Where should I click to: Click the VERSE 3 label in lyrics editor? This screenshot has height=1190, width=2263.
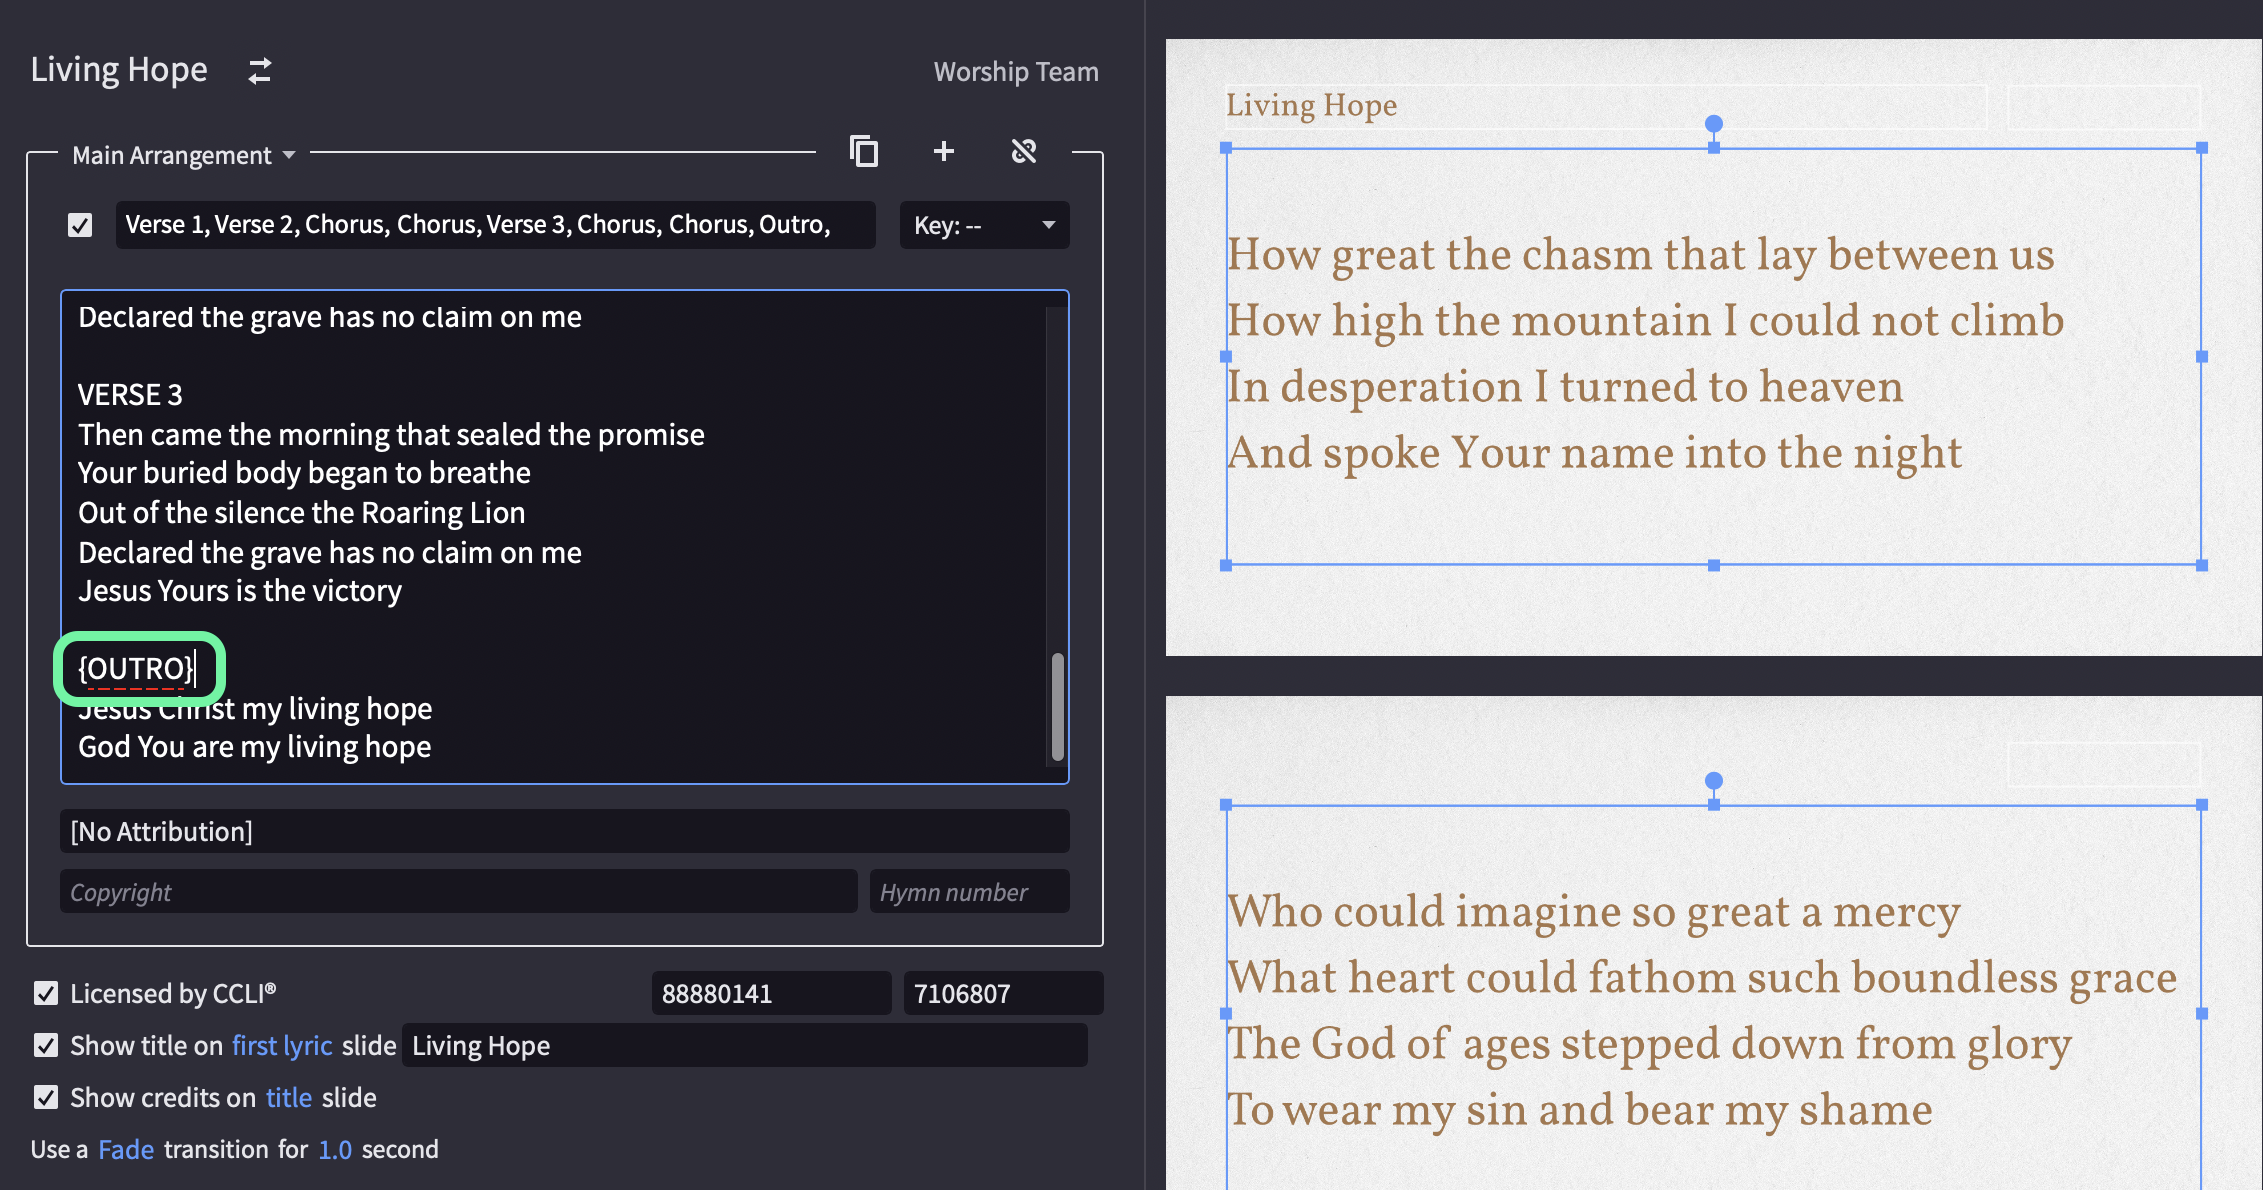tap(130, 395)
